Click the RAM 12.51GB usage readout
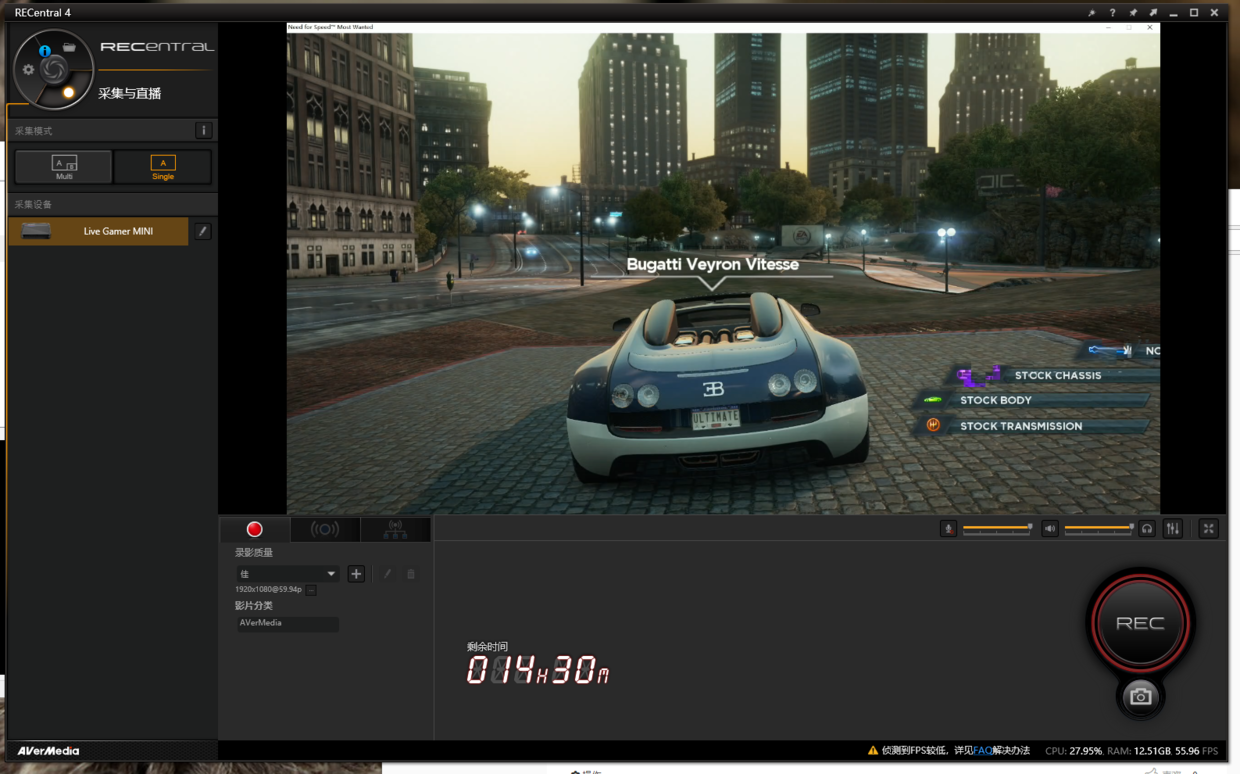 click(1138, 751)
